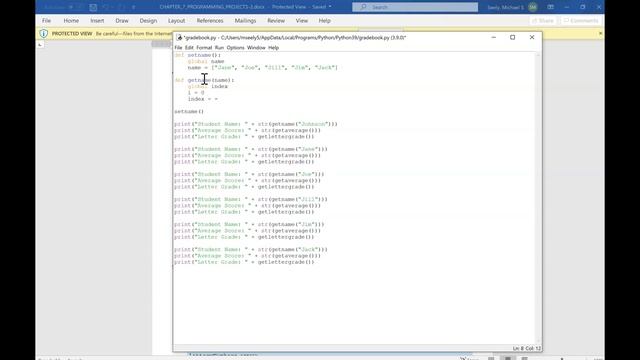Switch to the View ribbon tab
The image size is (640, 360).
pos(302,20)
